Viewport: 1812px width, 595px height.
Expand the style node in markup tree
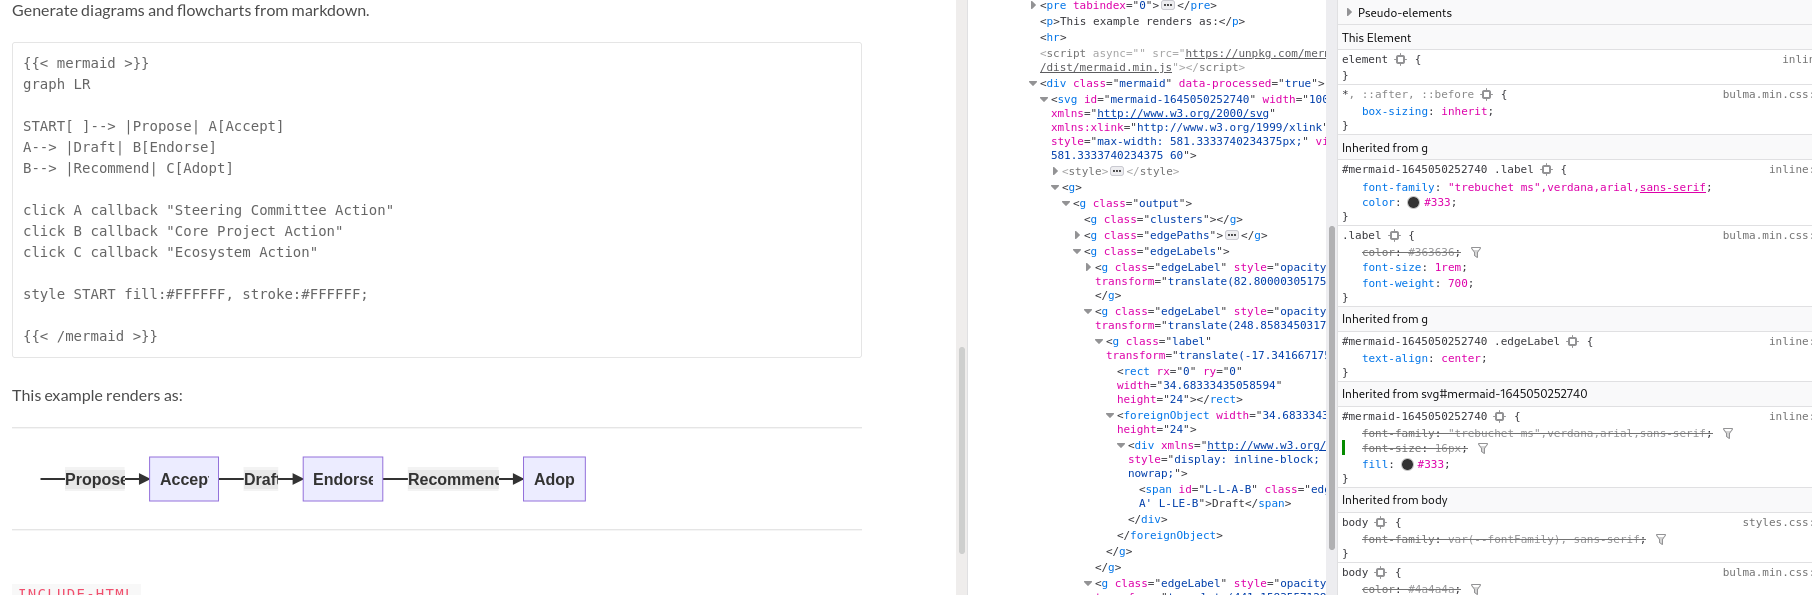pyautogui.click(x=1055, y=172)
